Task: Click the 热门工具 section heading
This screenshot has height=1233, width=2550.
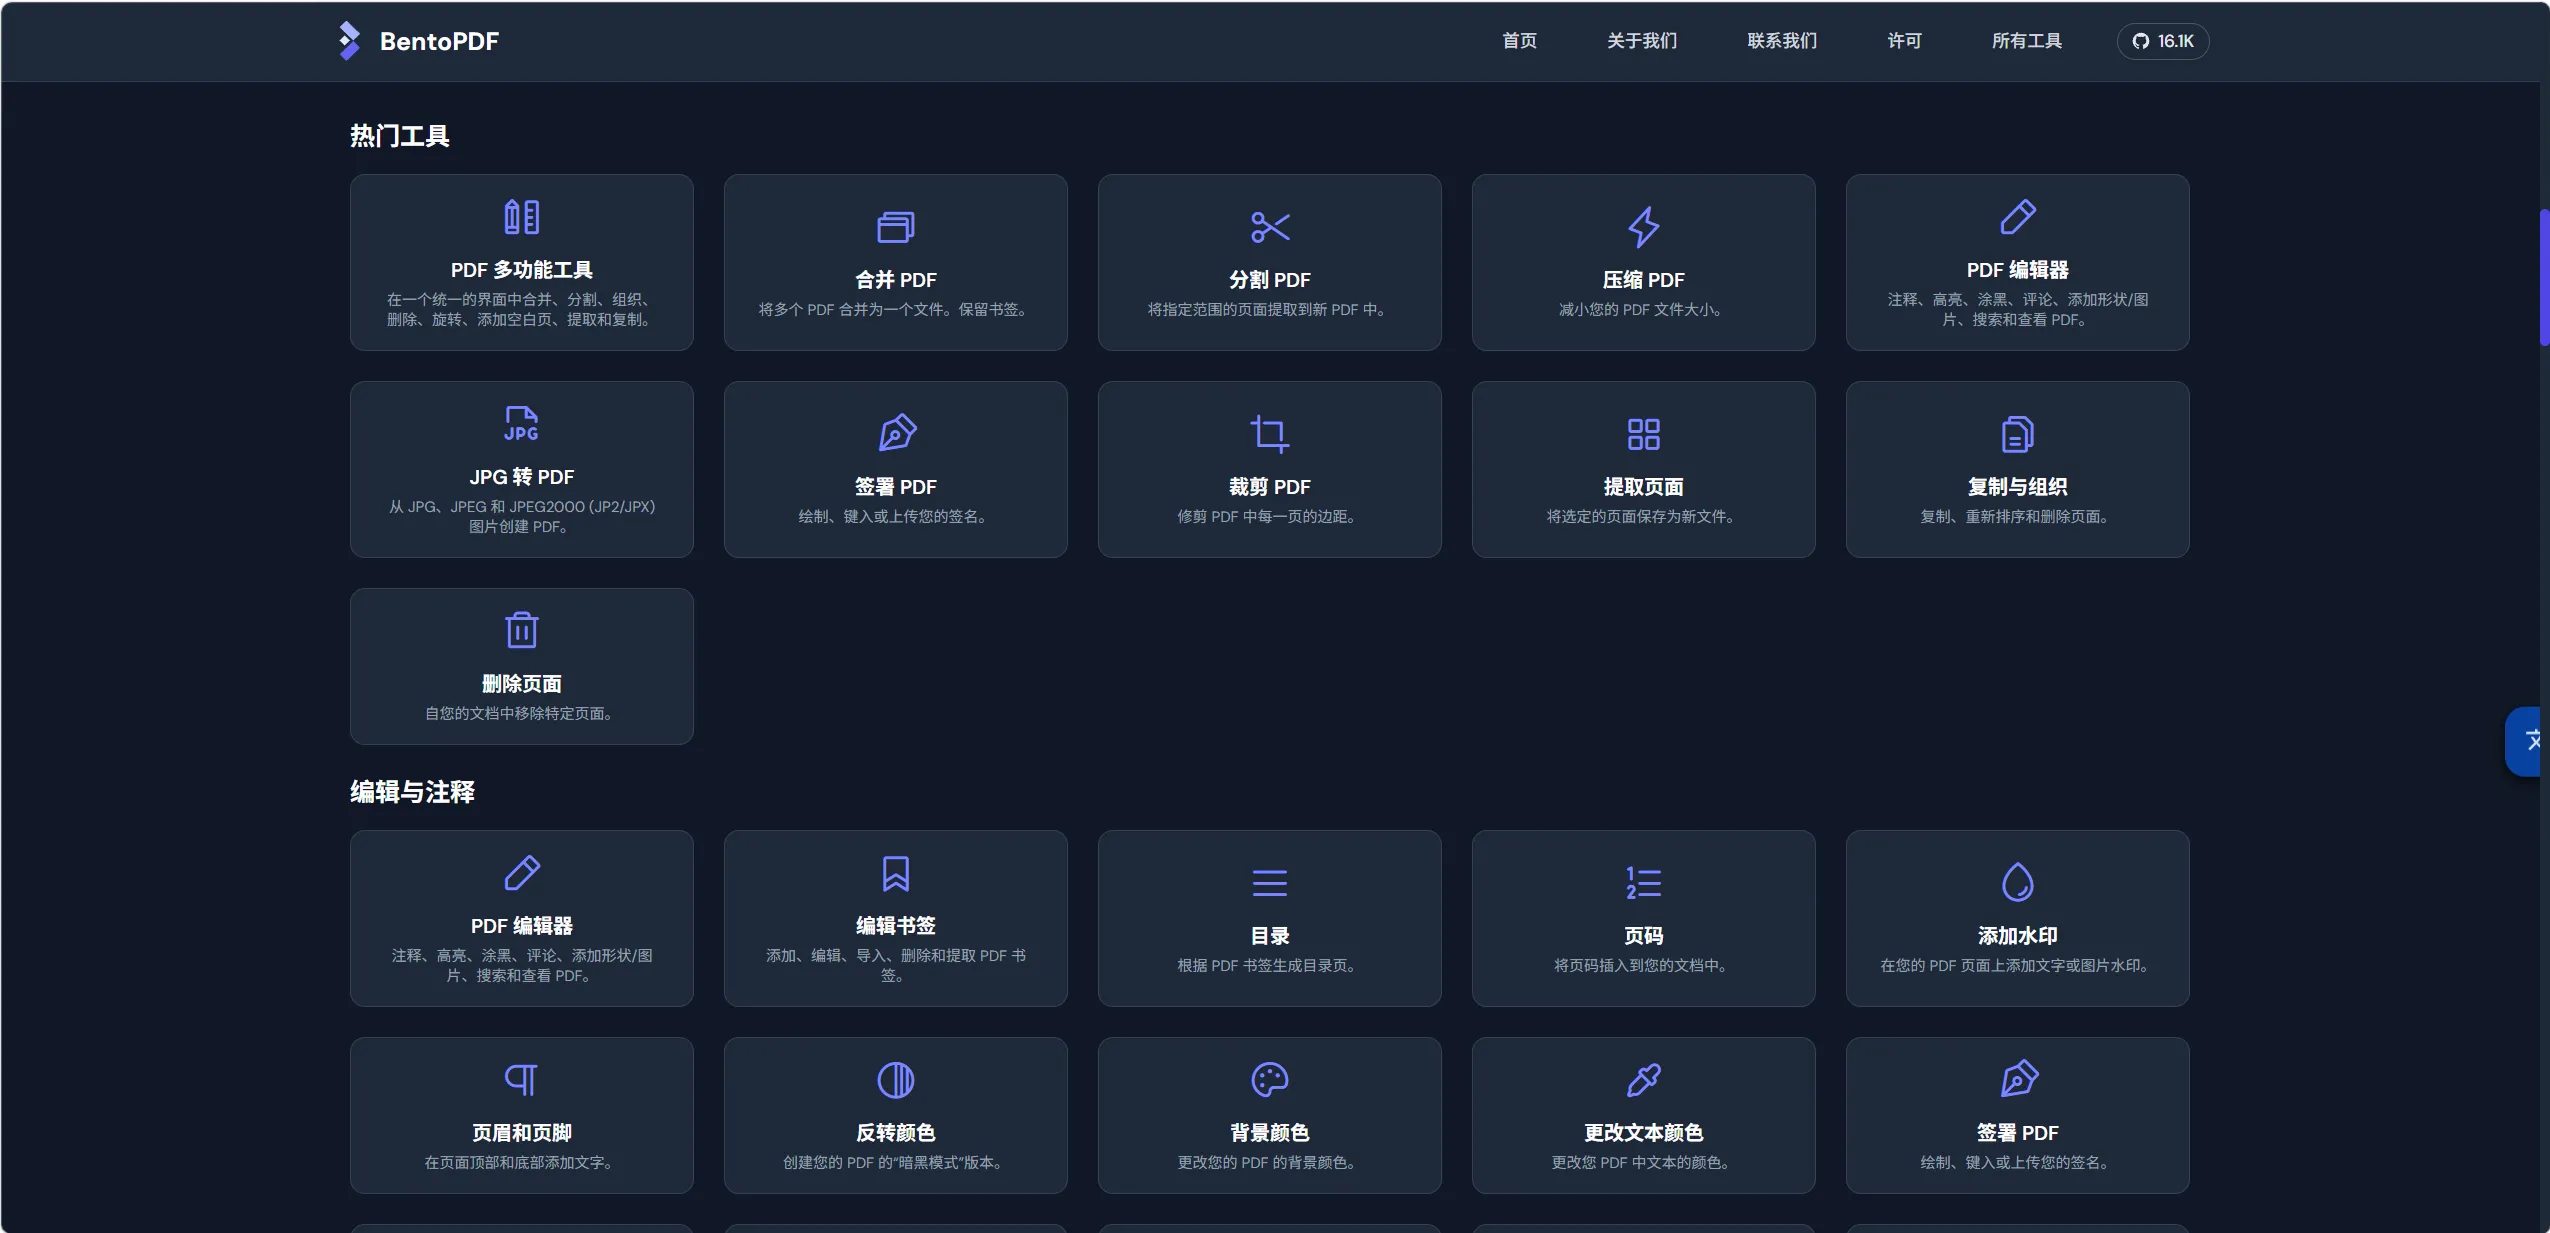Action: click(x=399, y=136)
